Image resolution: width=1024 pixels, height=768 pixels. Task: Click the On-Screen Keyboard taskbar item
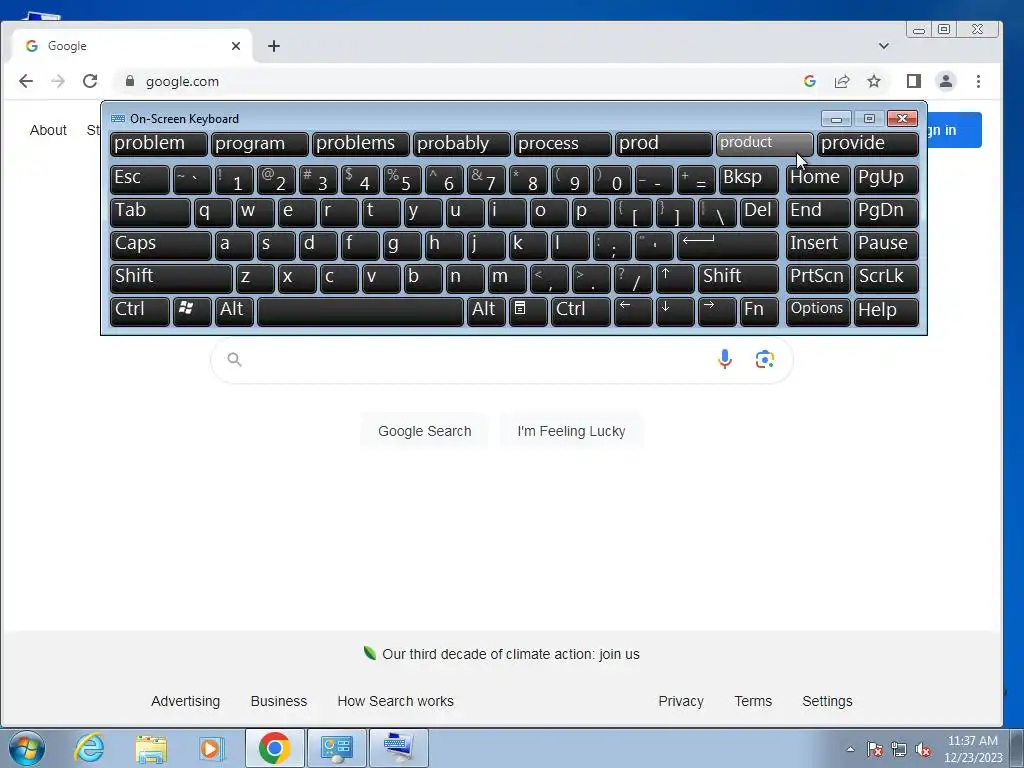point(399,748)
